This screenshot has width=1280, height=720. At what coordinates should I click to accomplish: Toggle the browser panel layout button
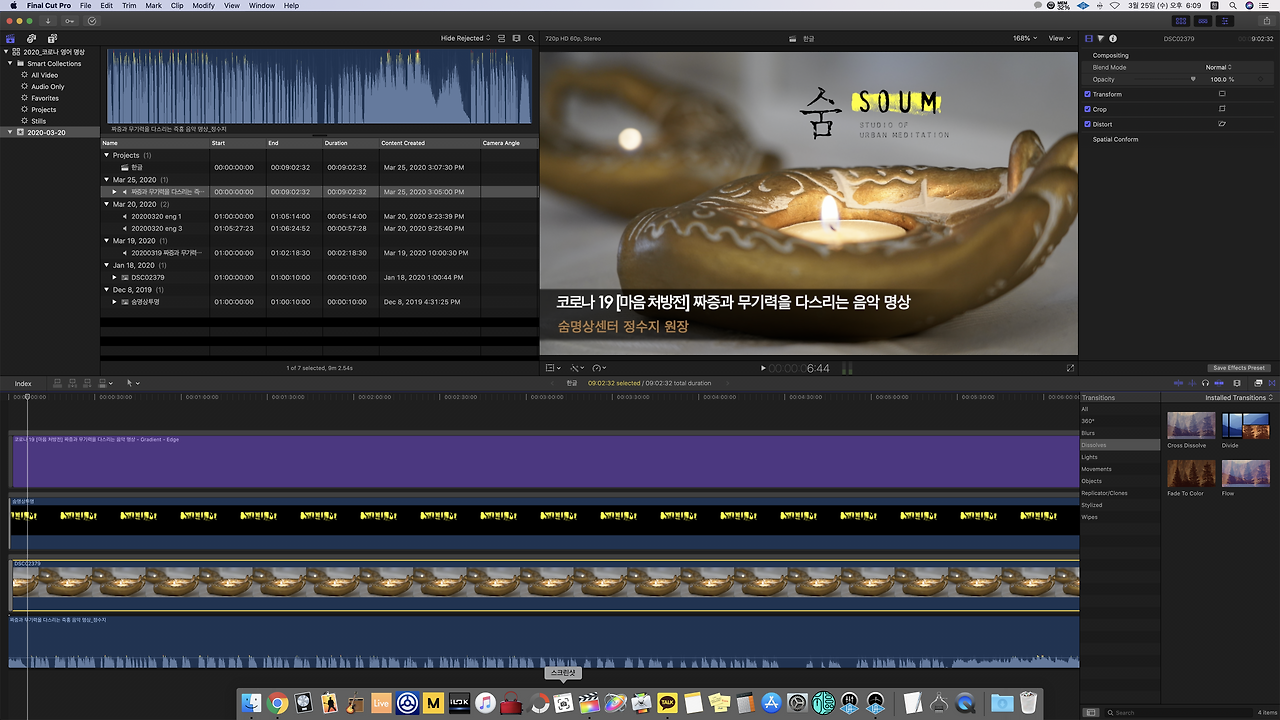point(1181,20)
